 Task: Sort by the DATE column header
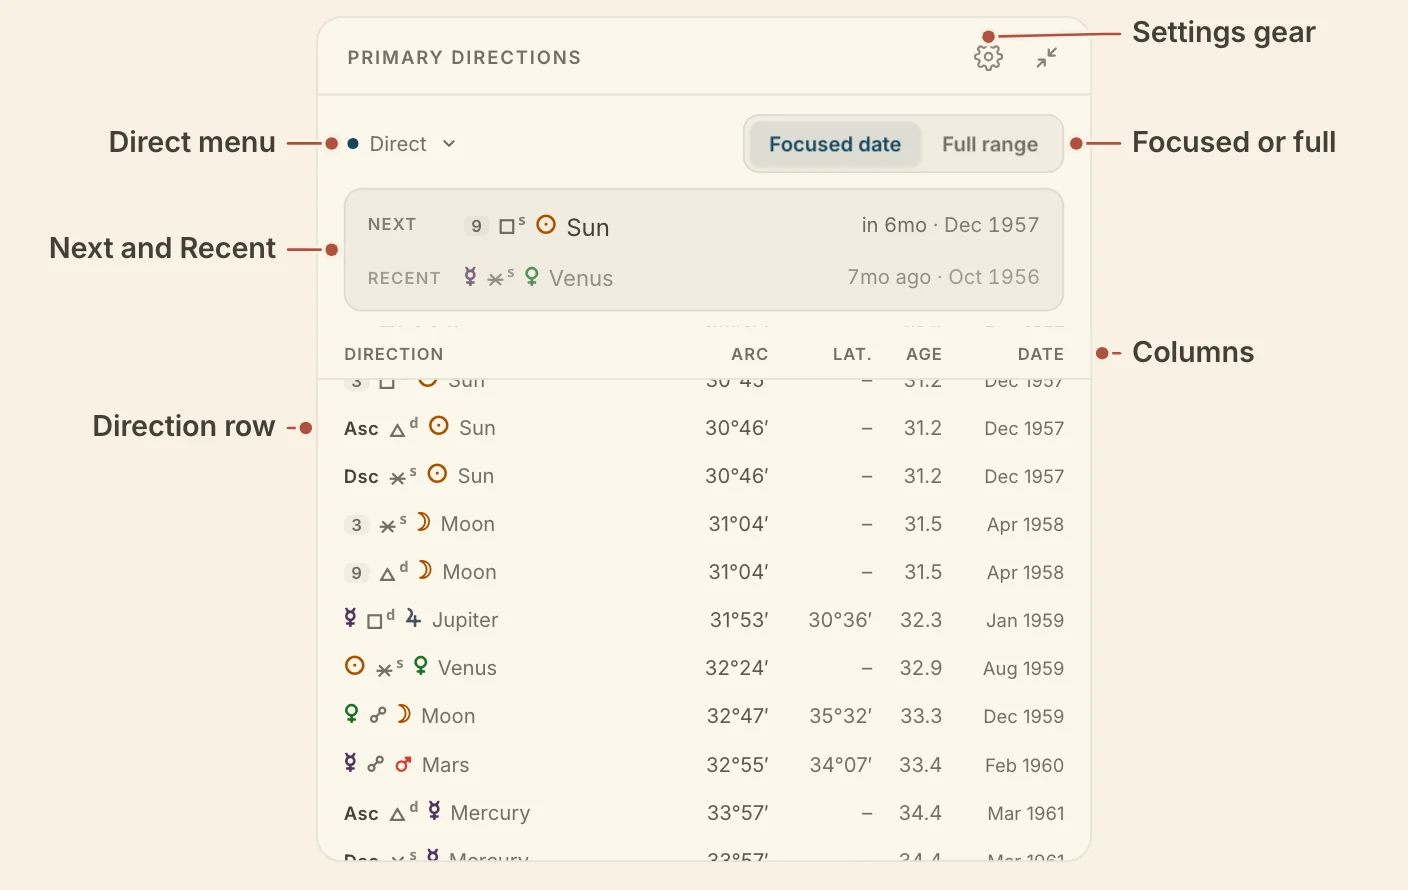(x=1041, y=354)
